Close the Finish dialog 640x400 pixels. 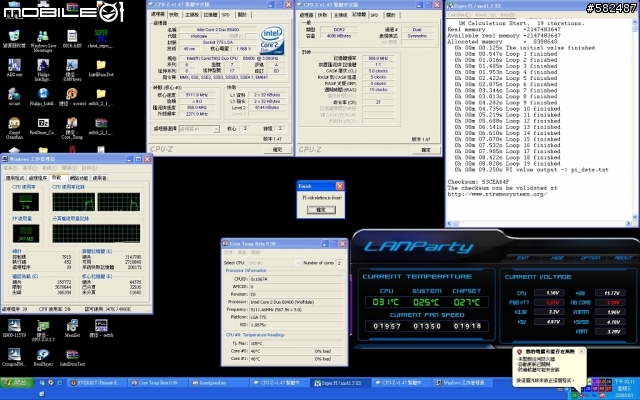click(x=340, y=186)
